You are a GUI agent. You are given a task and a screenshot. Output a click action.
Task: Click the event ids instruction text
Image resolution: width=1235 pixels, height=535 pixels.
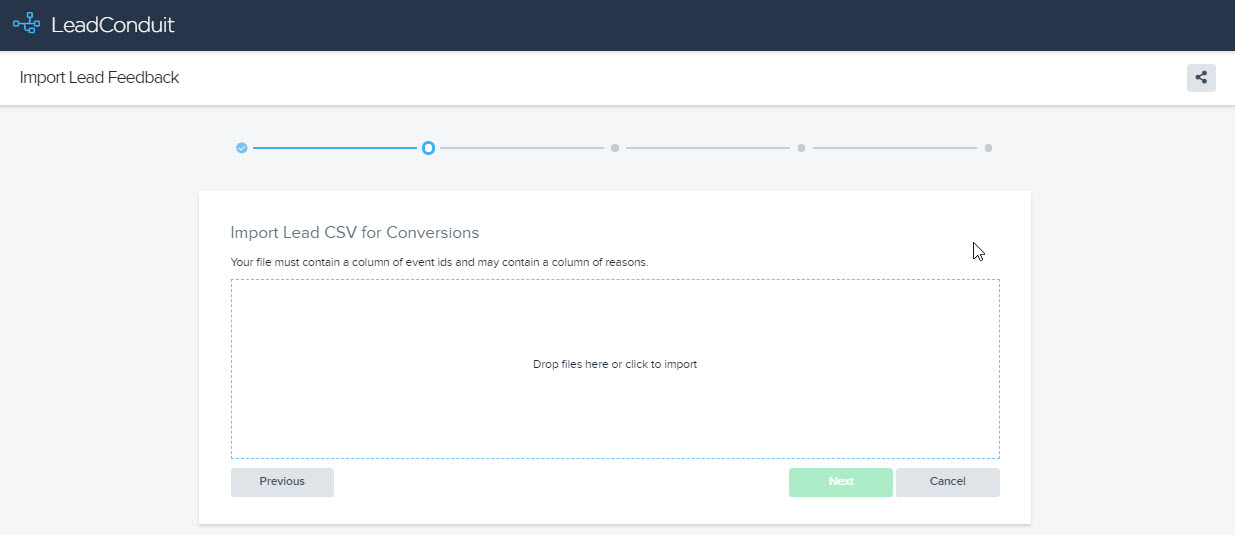(x=439, y=262)
